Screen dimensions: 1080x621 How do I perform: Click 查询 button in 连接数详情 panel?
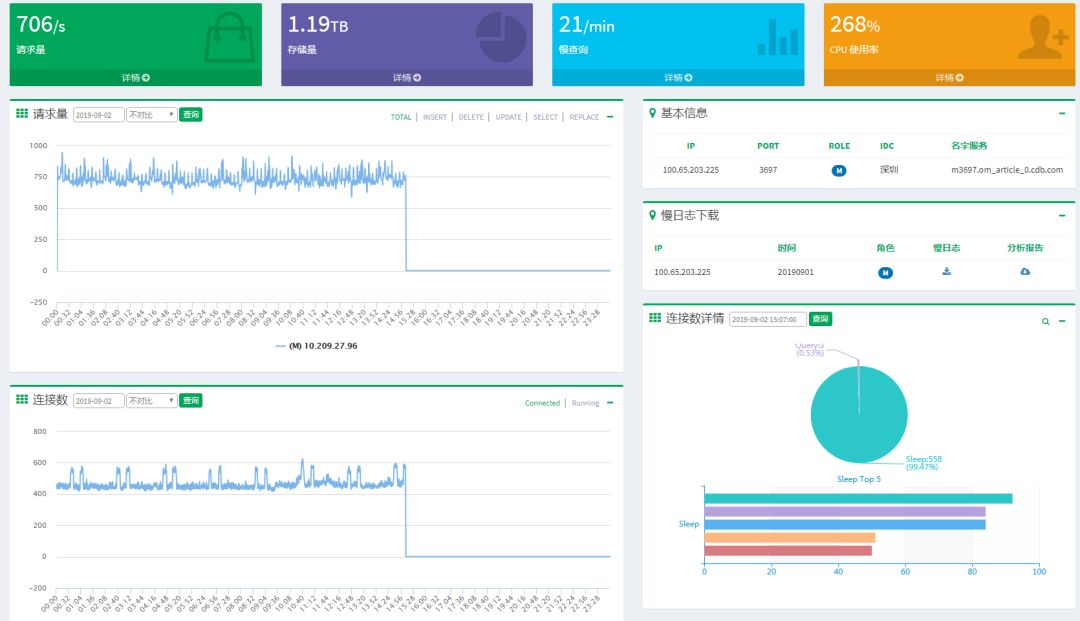pos(820,319)
